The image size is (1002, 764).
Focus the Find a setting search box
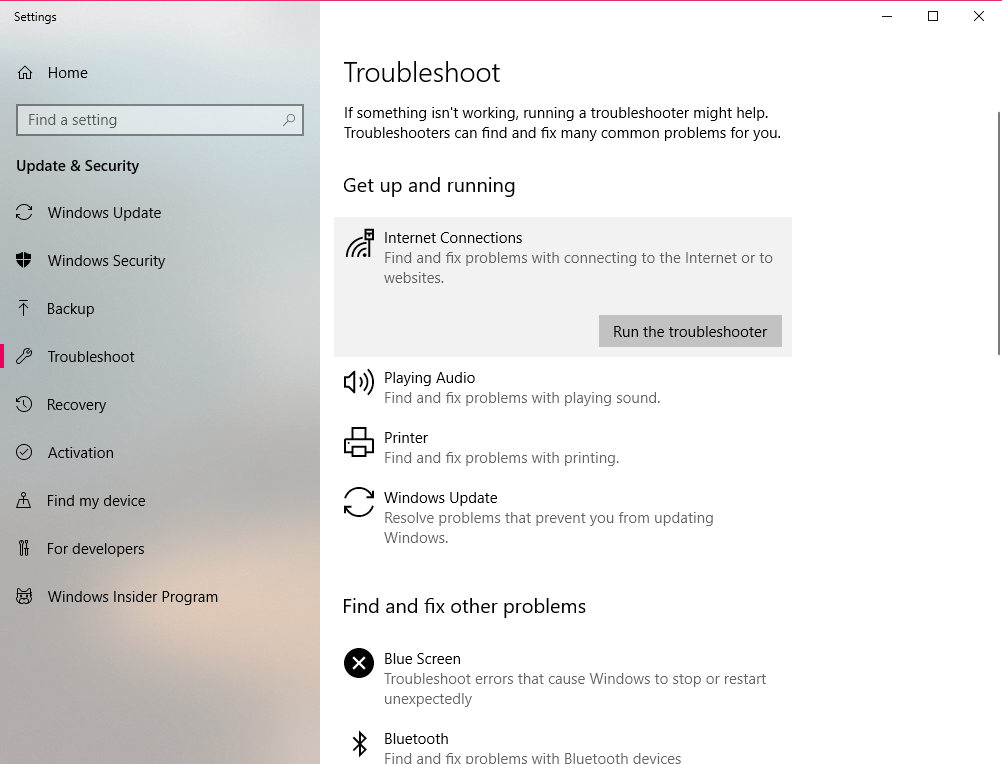160,120
